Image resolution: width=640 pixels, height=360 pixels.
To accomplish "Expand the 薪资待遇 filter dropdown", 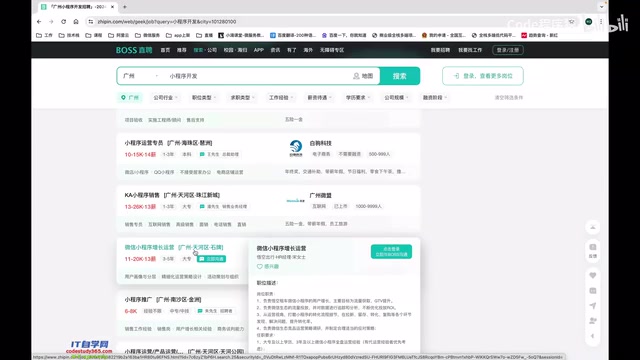I will 320,98.
